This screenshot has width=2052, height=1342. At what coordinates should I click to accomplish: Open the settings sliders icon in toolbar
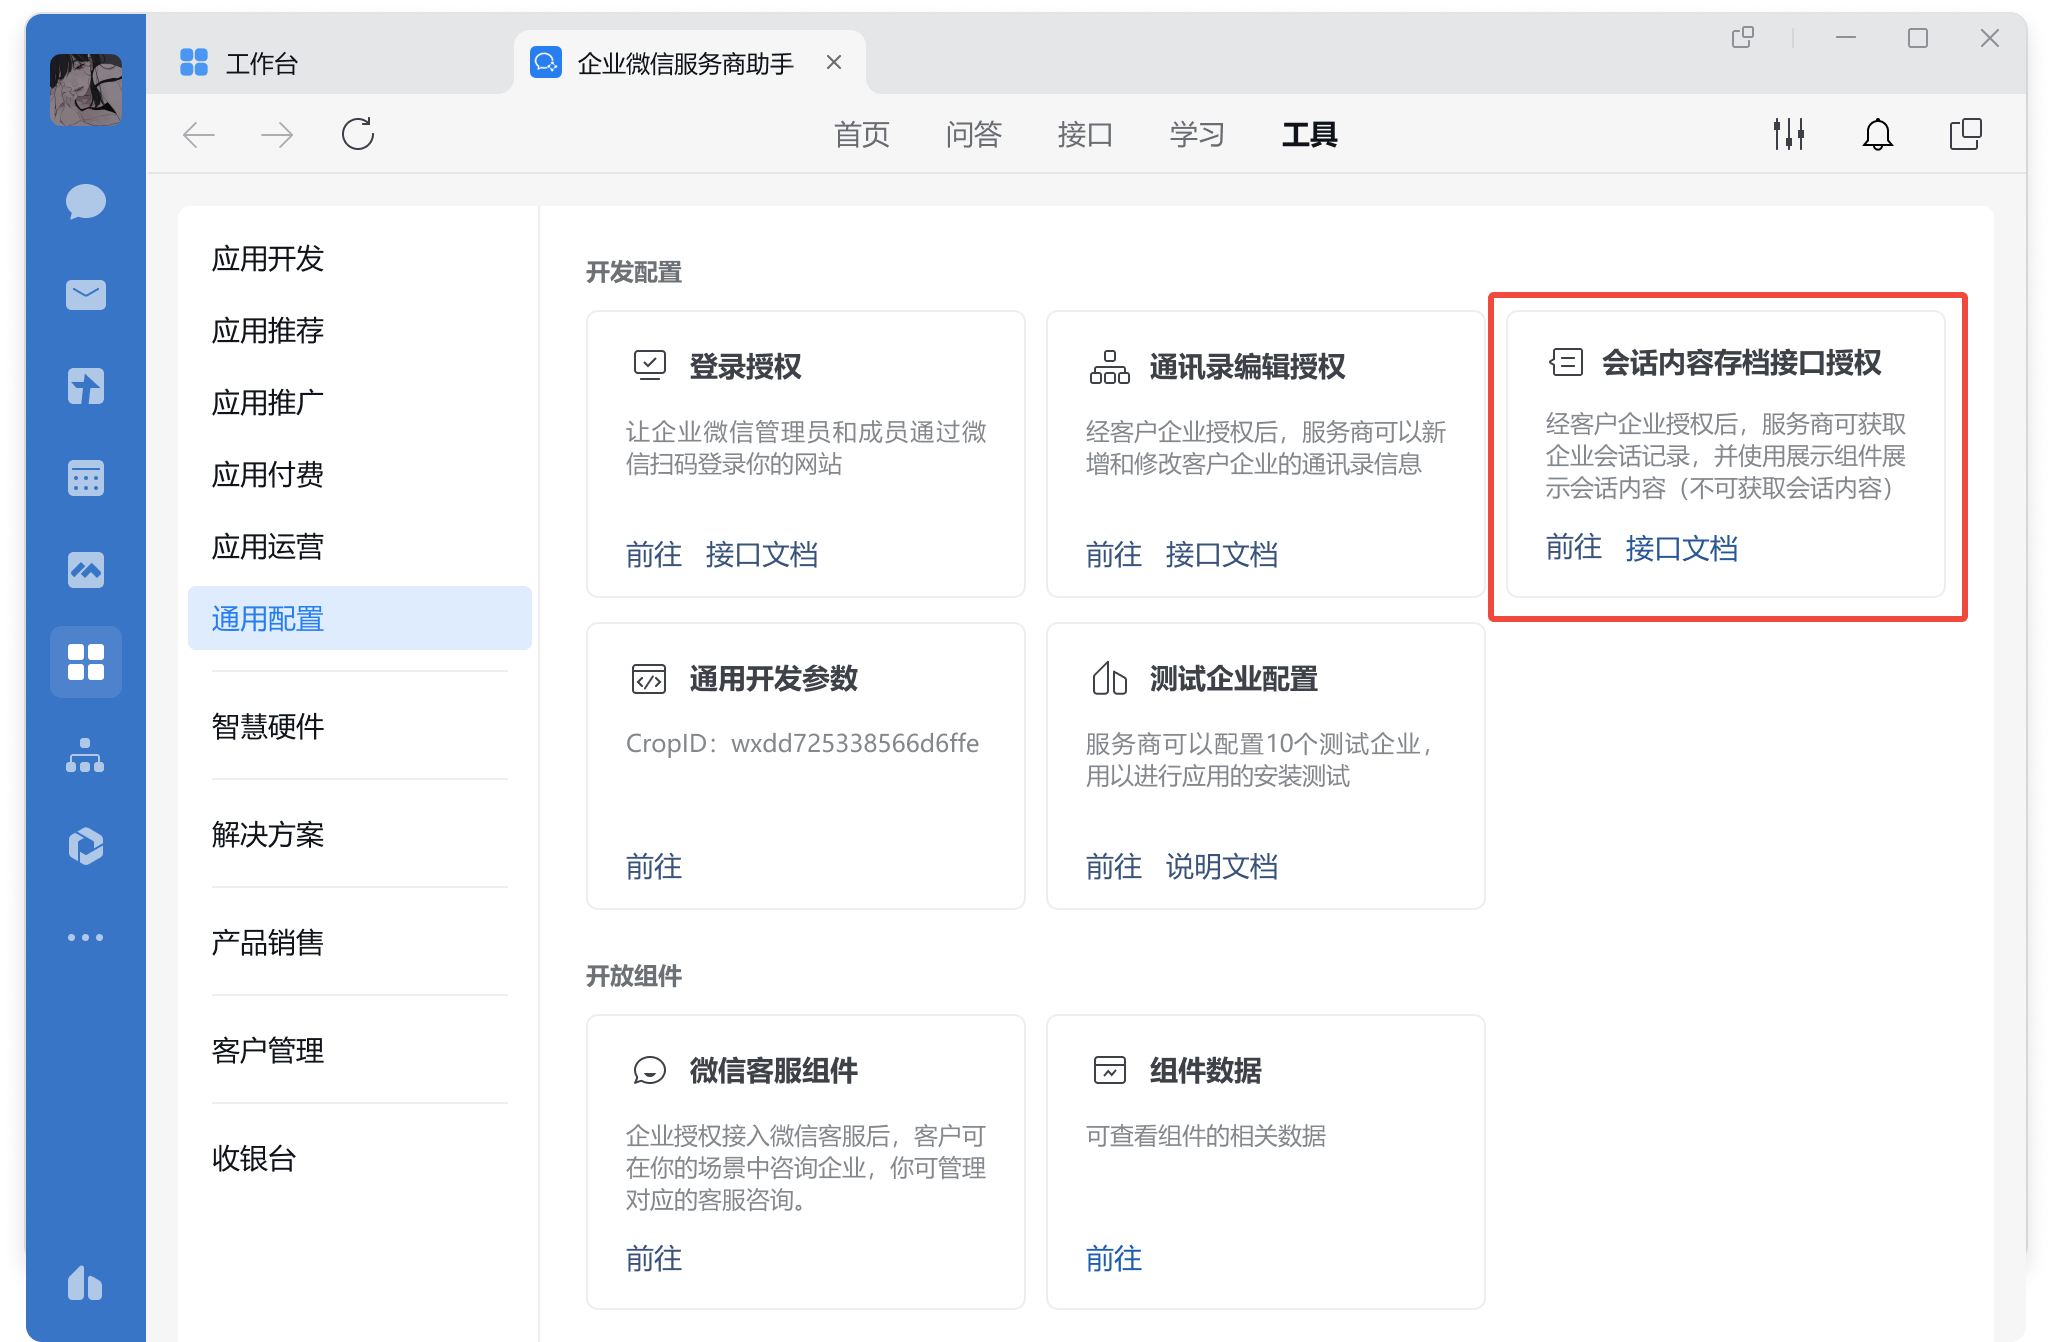click(x=1788, y=134)
